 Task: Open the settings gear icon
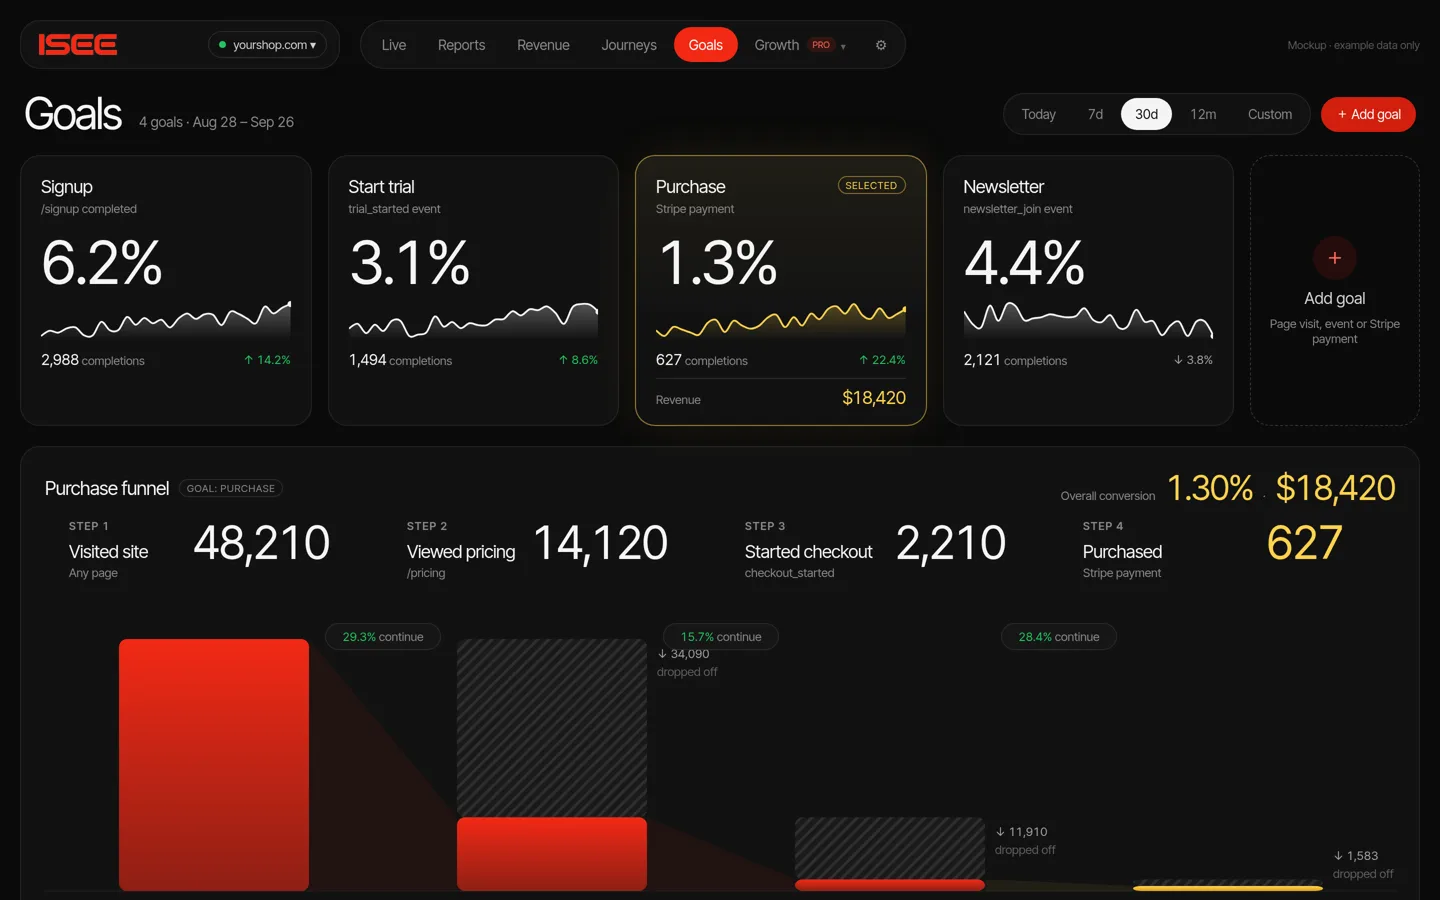881,45
